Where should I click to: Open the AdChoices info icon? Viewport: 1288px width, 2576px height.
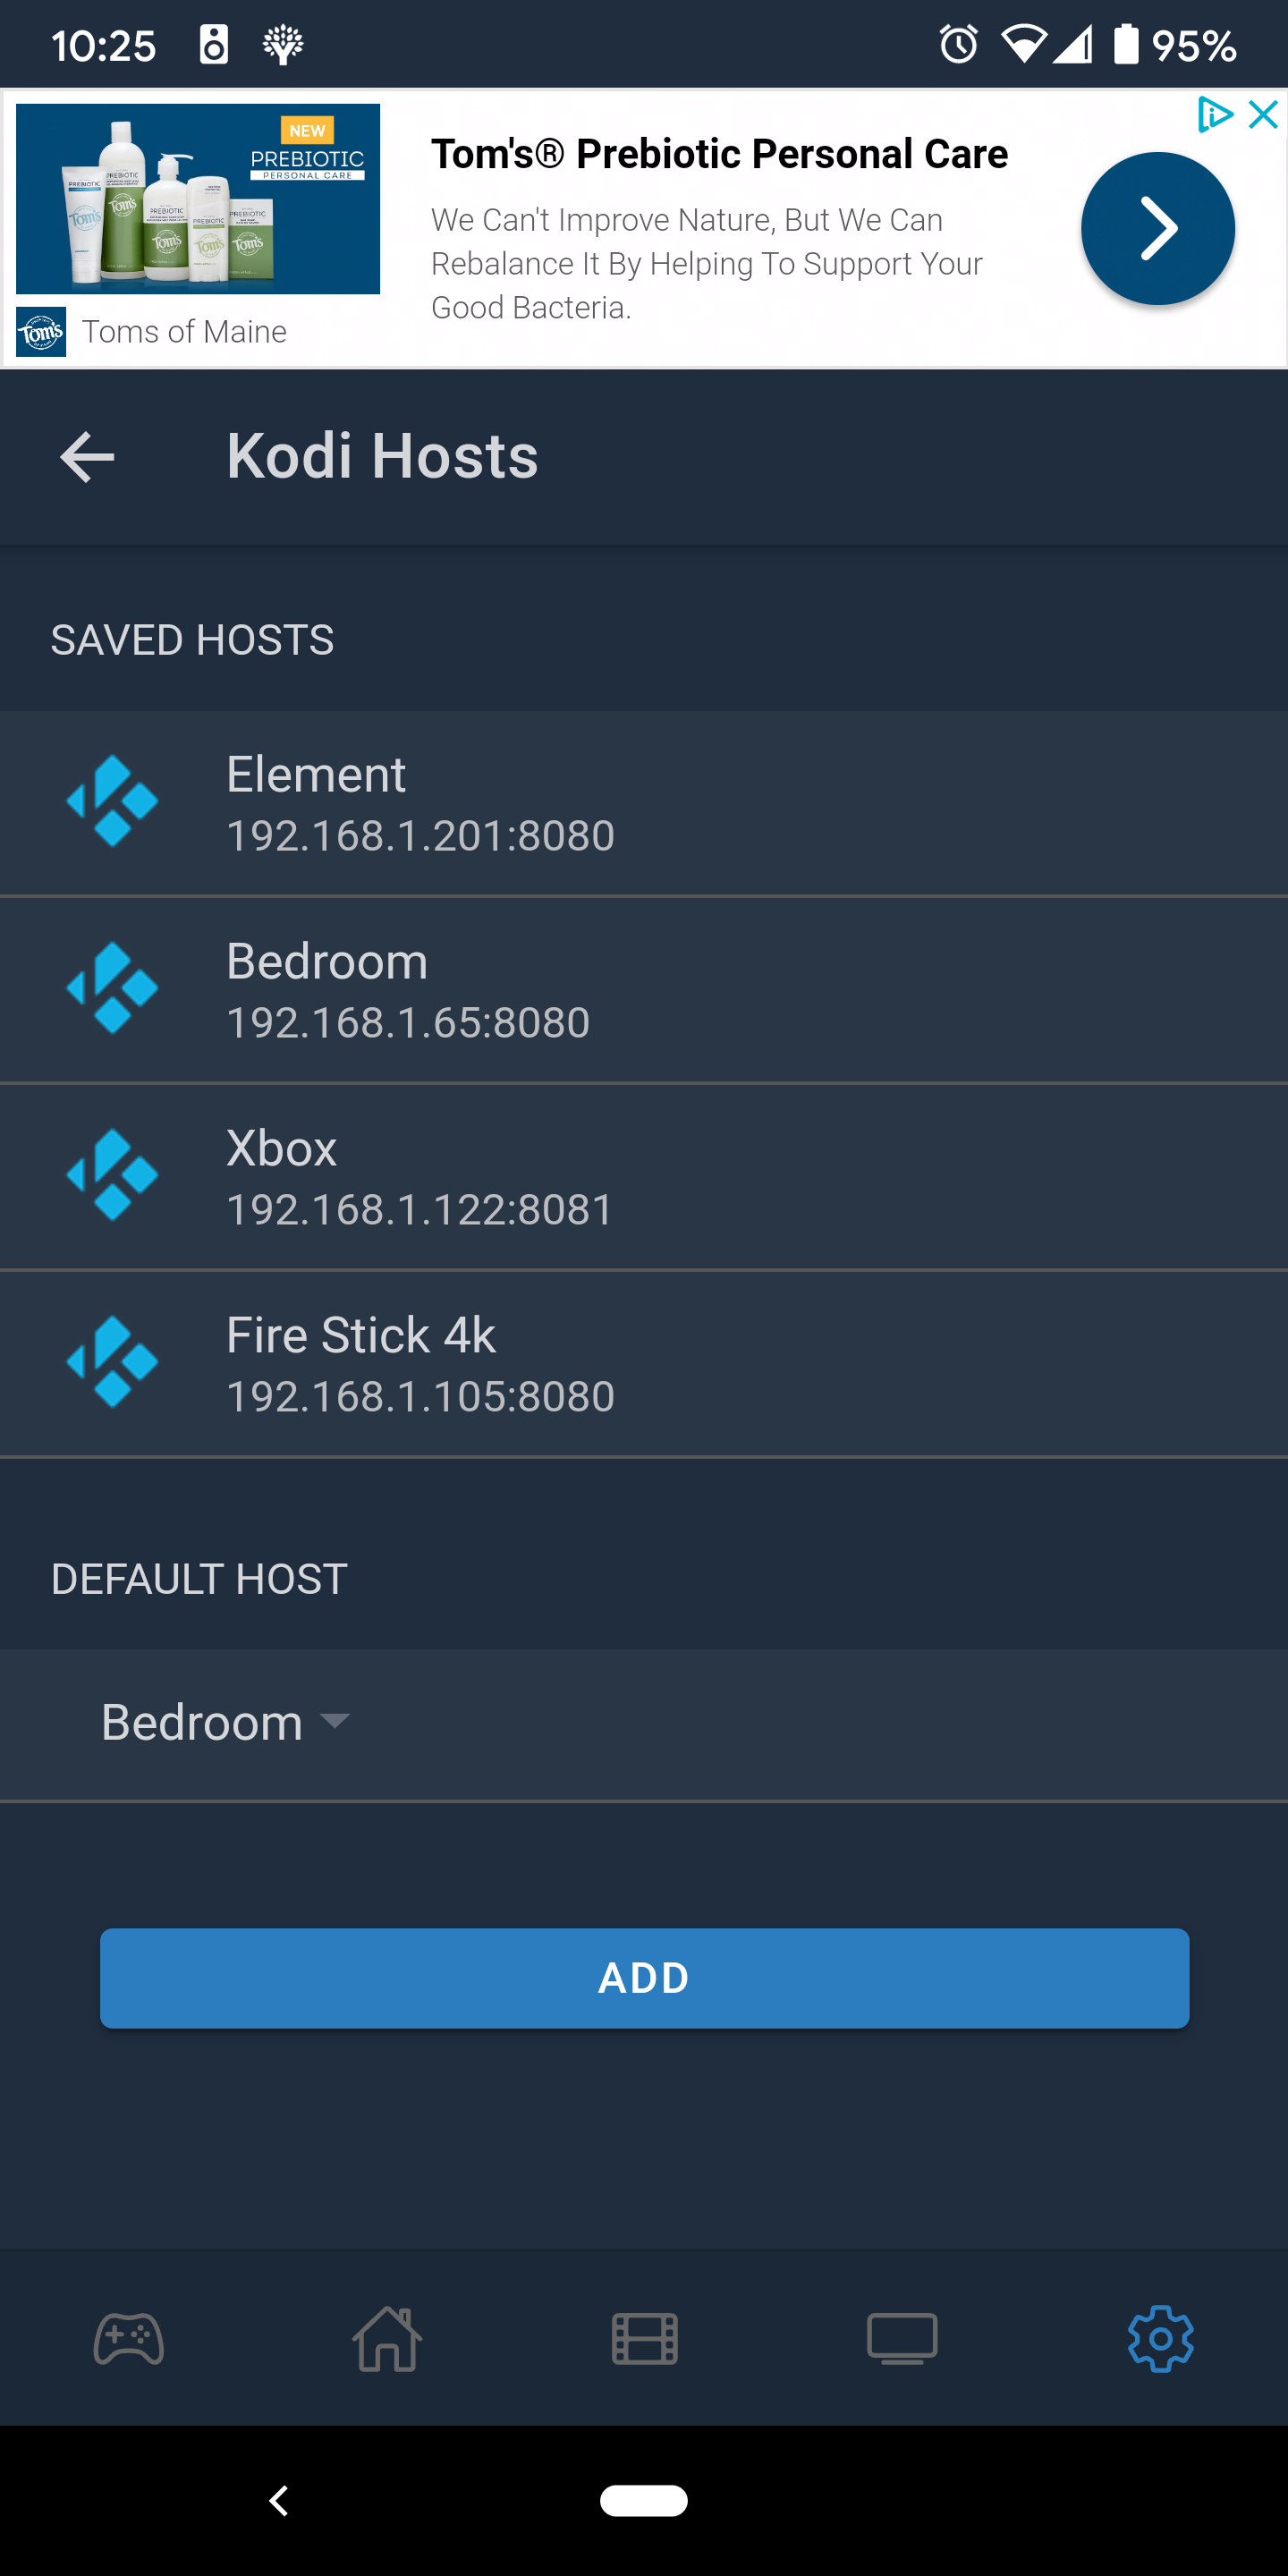point(1214,115)
